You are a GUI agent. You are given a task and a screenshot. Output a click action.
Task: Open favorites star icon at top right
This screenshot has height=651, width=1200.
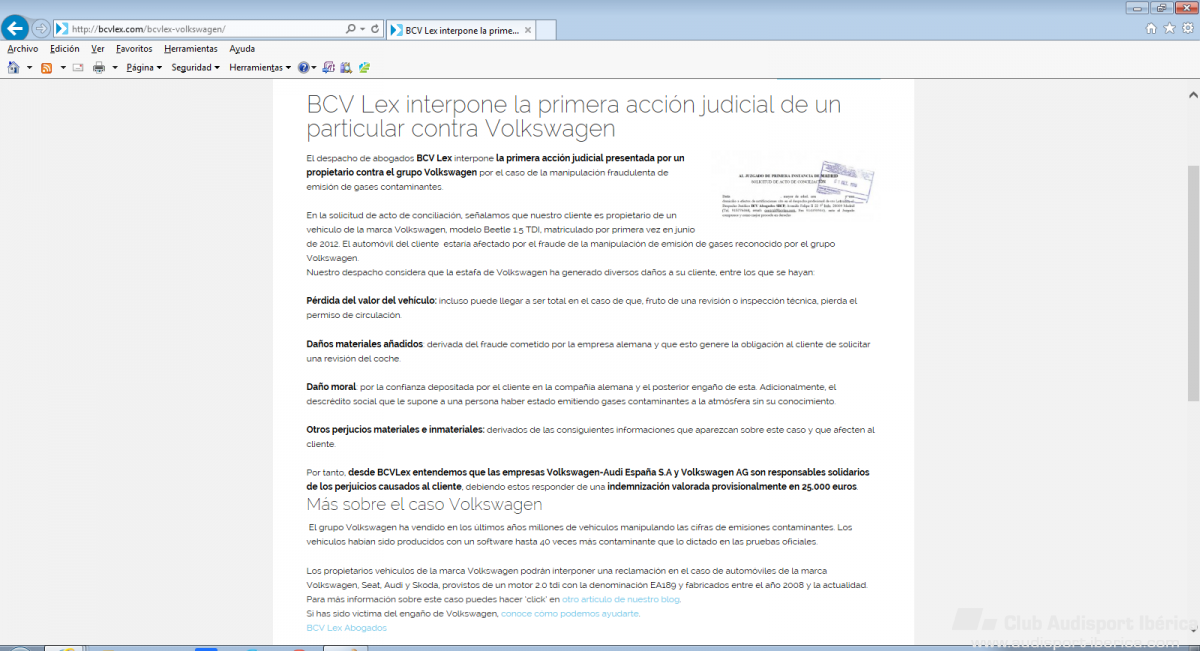(1168, 29)
